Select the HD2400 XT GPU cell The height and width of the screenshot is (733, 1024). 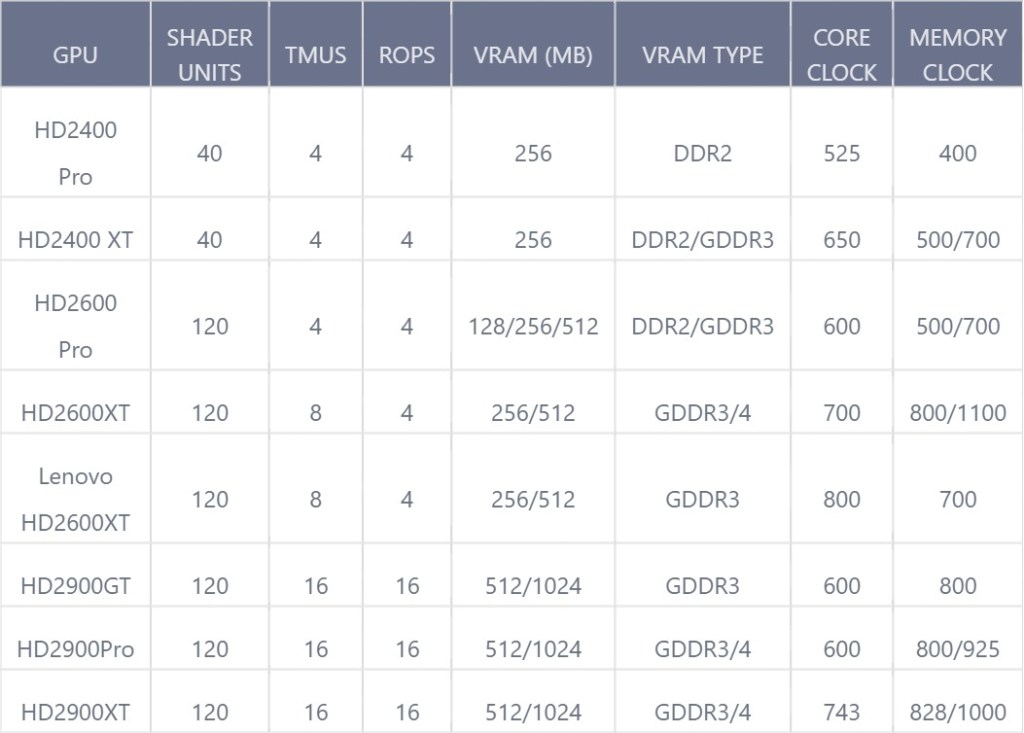pos(75,240)
